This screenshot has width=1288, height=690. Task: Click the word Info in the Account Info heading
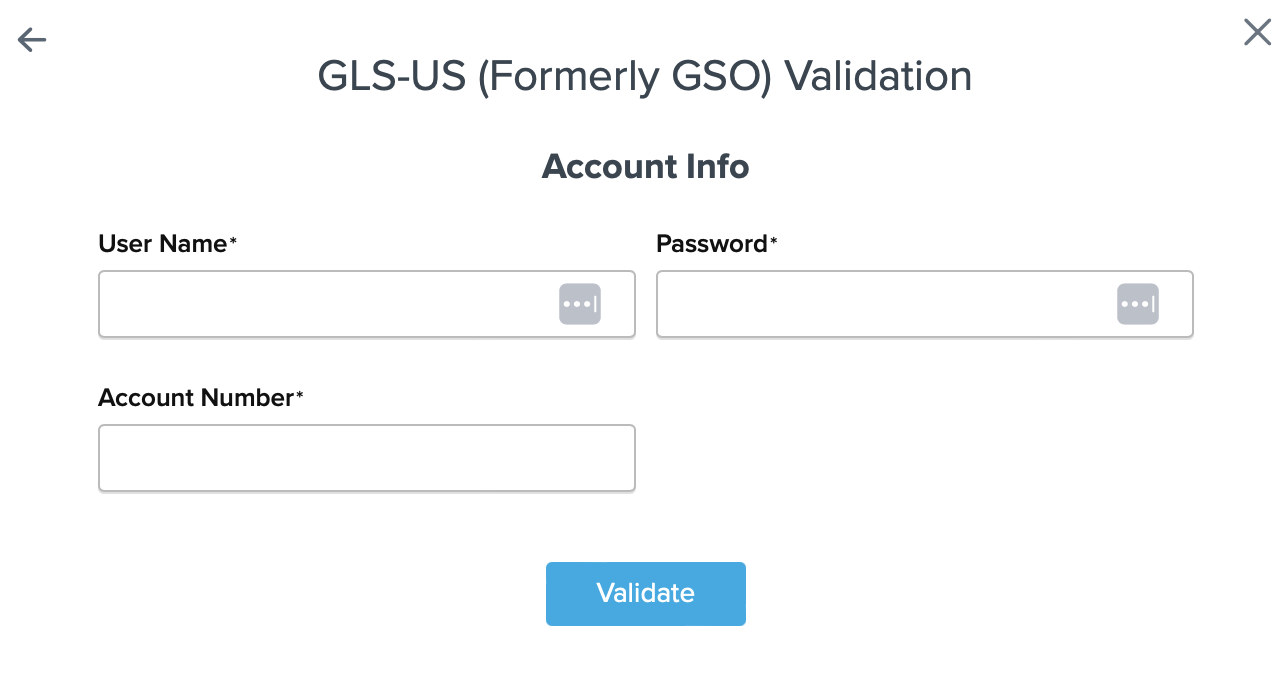(x=717, y=166)
